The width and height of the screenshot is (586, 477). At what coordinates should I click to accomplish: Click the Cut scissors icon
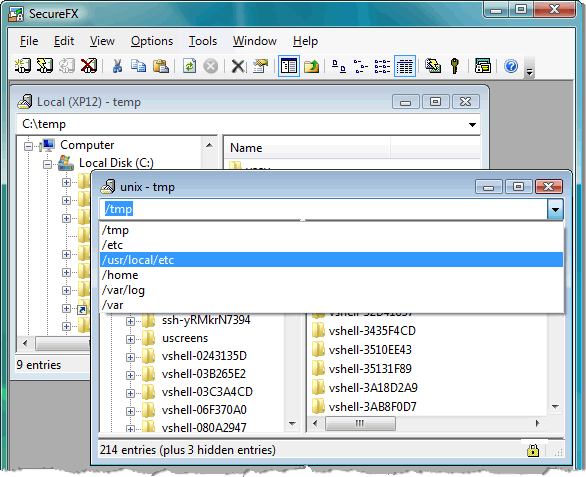click(x=117, y=66)
